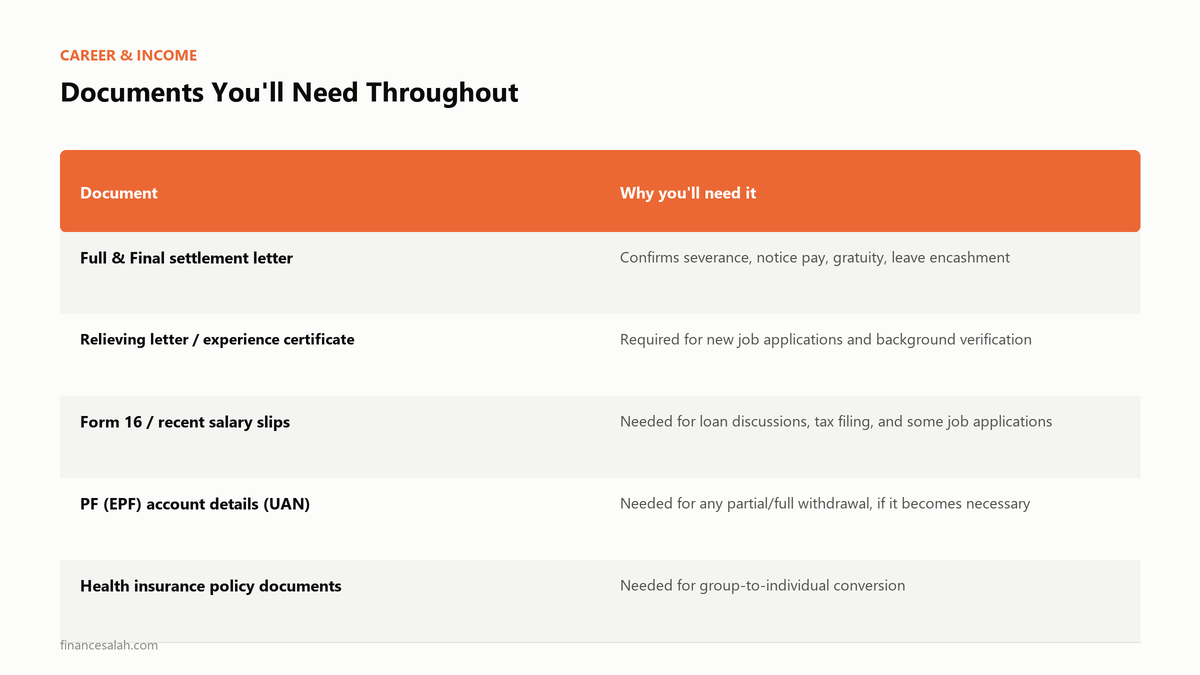The width and height of the screenshot is (1200, 675).
Task: Click 'Needed for group-to-individual conversion' text
Action: click(x=762, y=586)
